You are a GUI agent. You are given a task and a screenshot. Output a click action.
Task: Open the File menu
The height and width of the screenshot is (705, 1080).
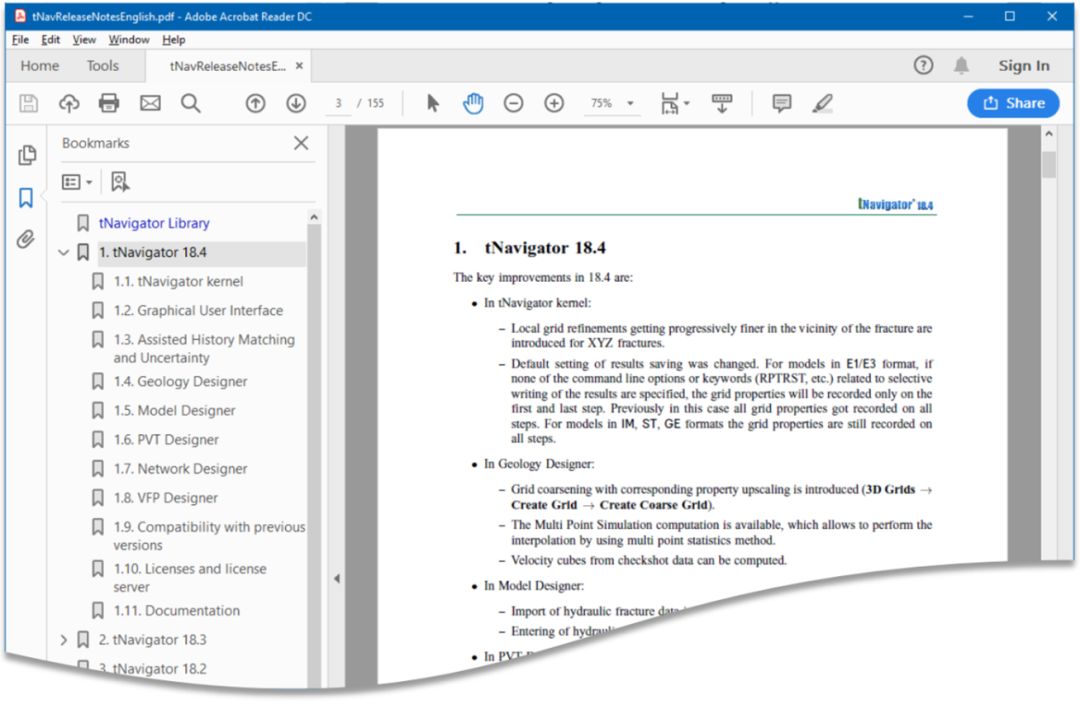coord(21,39)
